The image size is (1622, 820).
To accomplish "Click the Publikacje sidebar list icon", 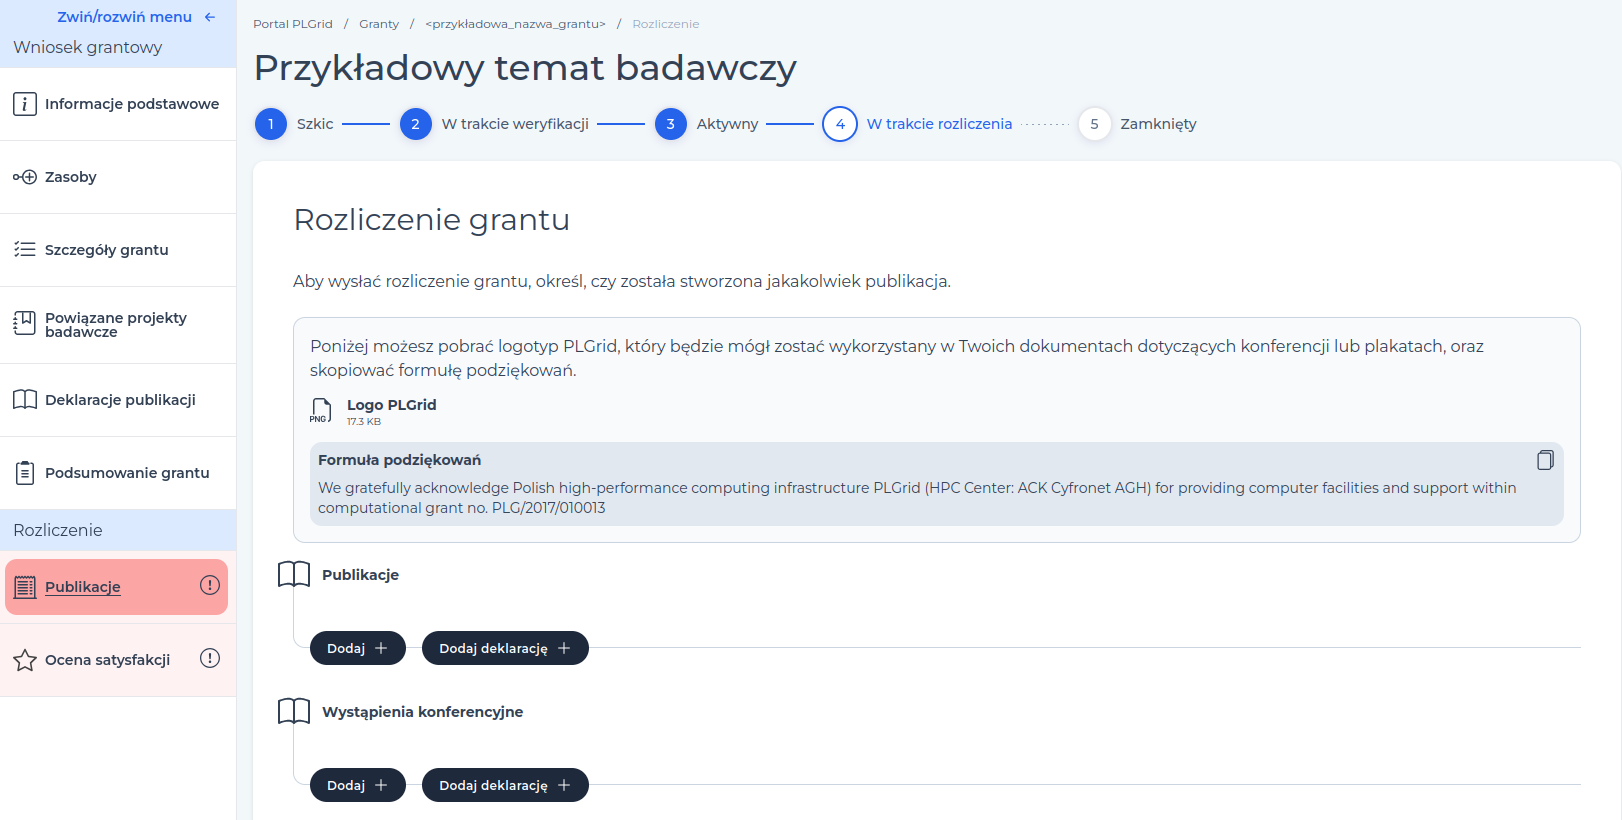I will click(x=25, y=587).
